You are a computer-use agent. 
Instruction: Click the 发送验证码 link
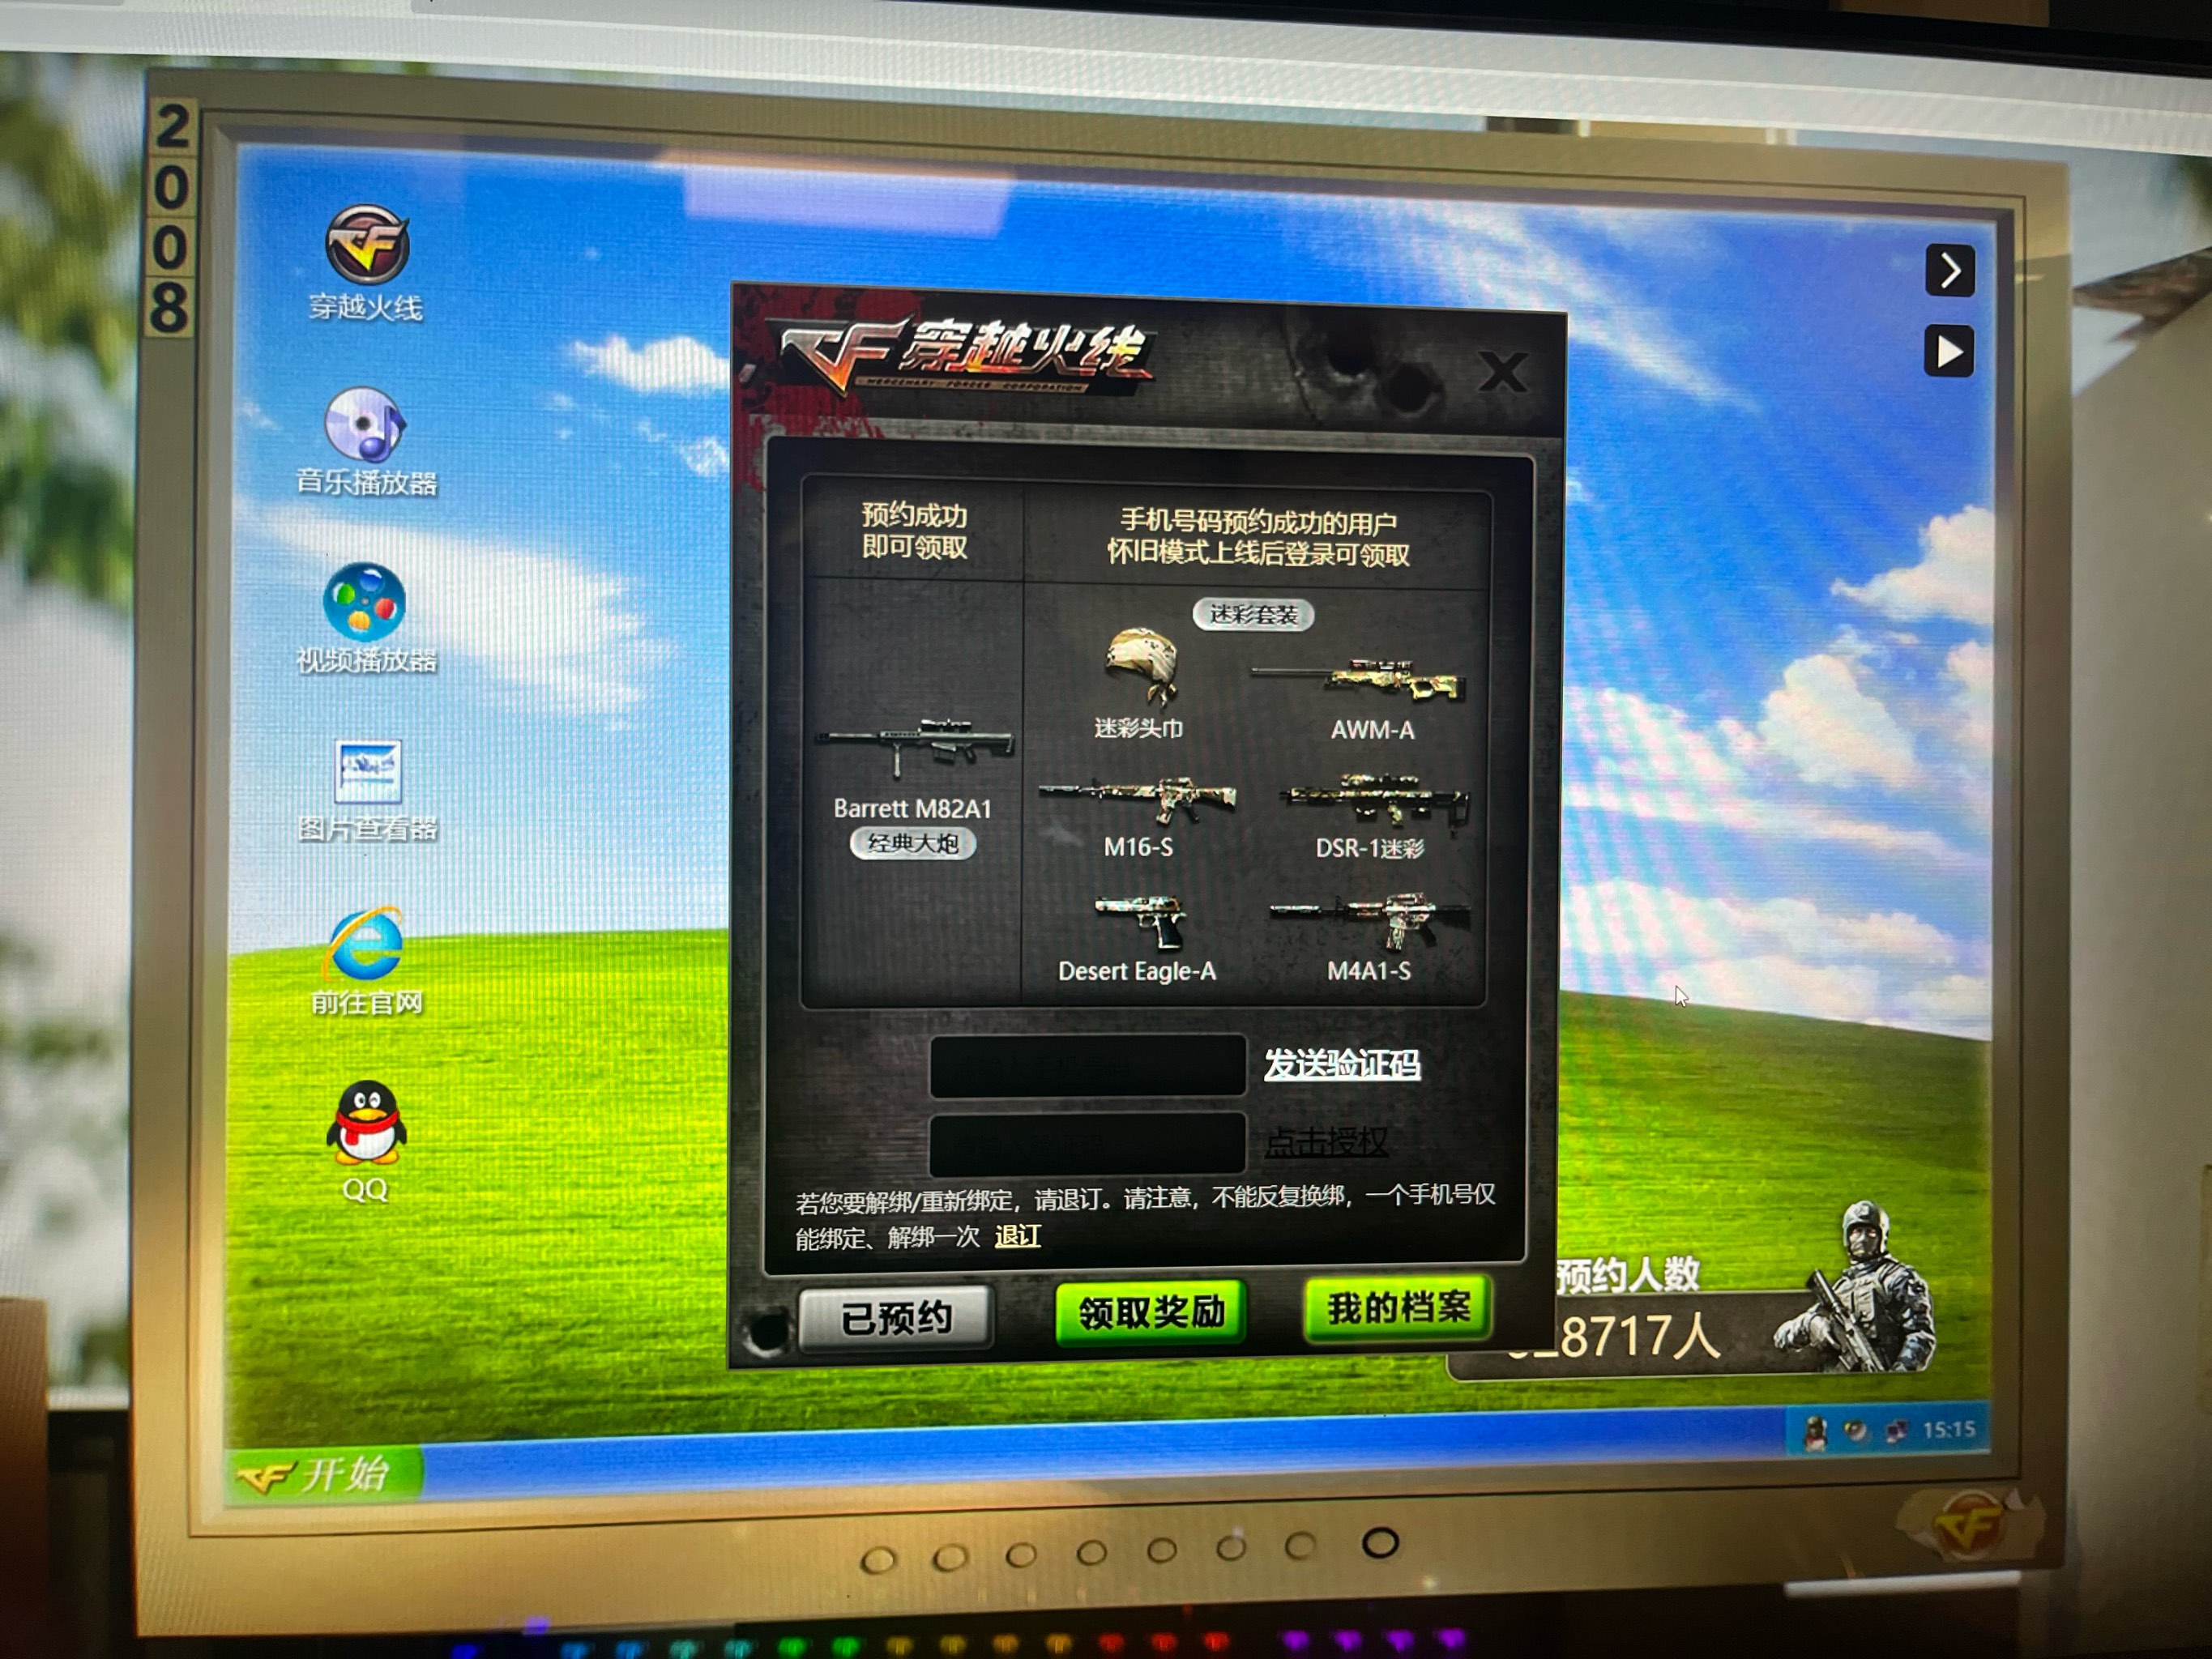click(1342, 1064)
